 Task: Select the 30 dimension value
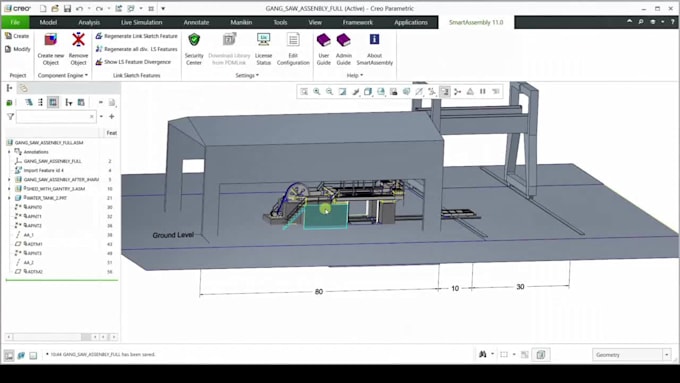(x=520, y=287)
